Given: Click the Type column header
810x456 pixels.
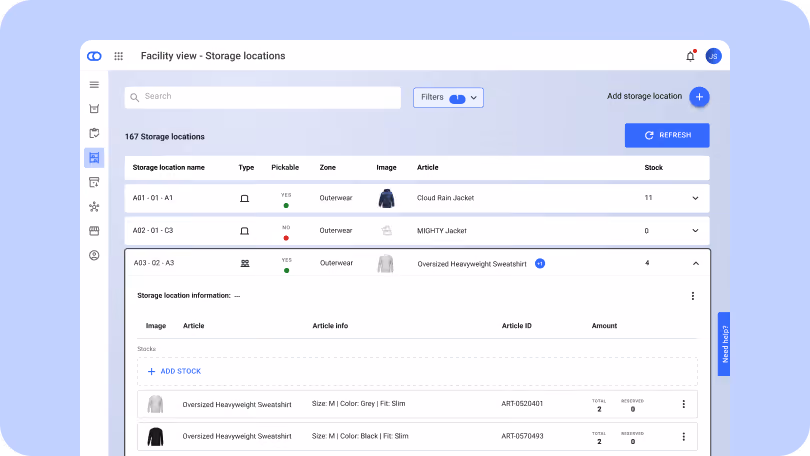Looking at the screenshot, I should (x=246, y=167).
